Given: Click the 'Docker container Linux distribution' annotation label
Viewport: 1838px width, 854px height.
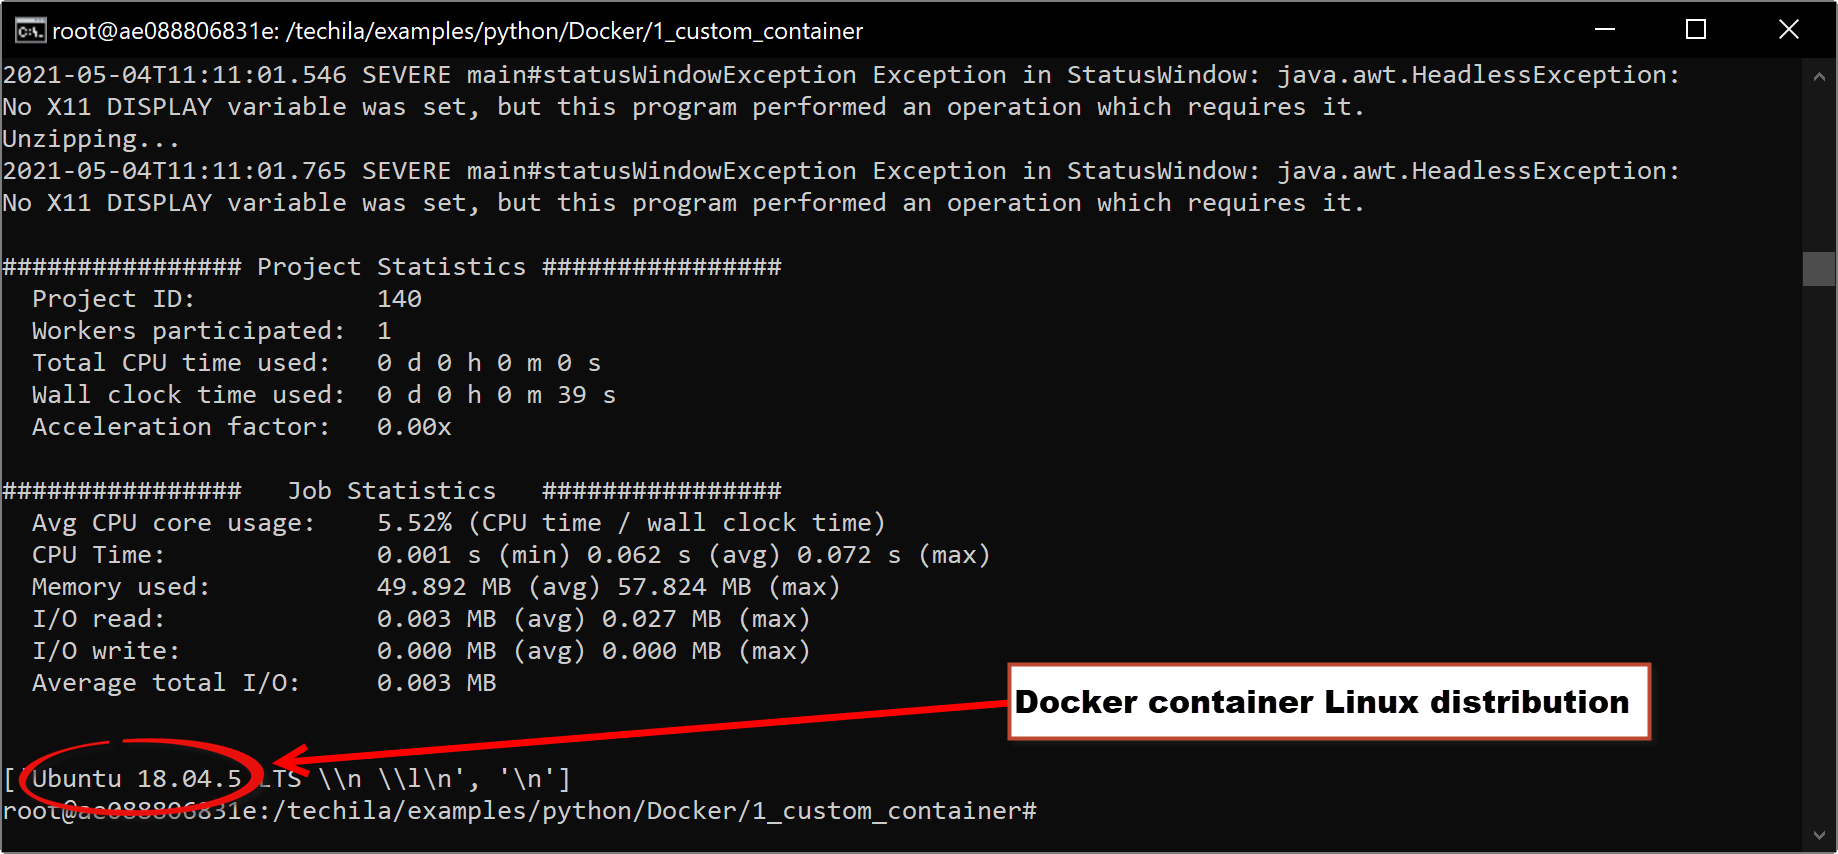Looking at the screenshot, I should coord(1322,702).
